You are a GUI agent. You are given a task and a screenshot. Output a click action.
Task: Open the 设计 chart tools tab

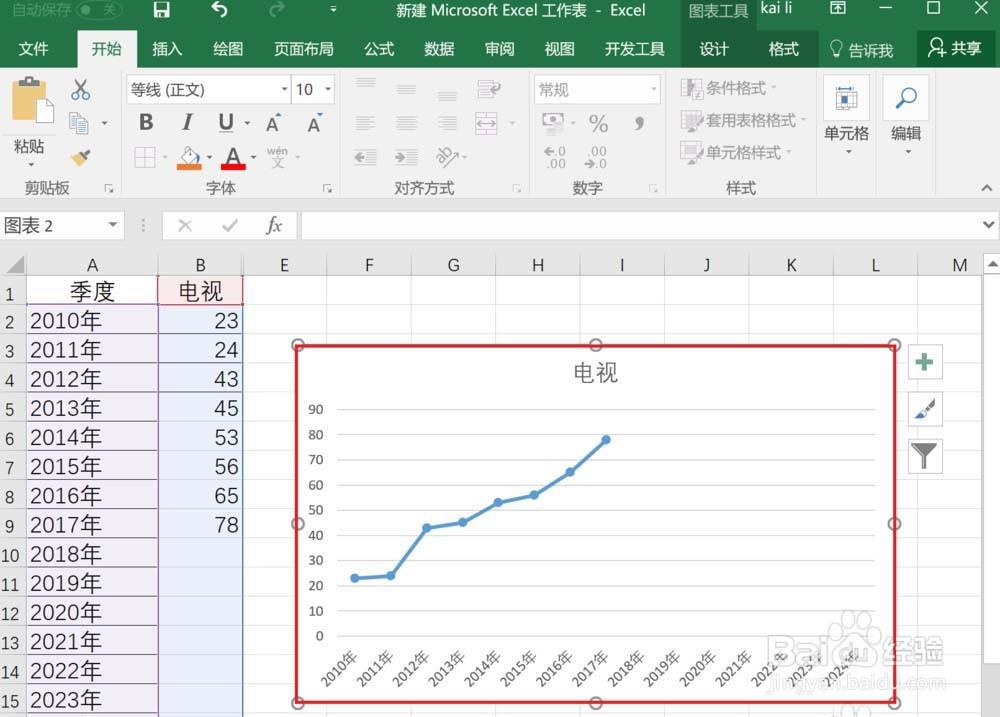714,49
